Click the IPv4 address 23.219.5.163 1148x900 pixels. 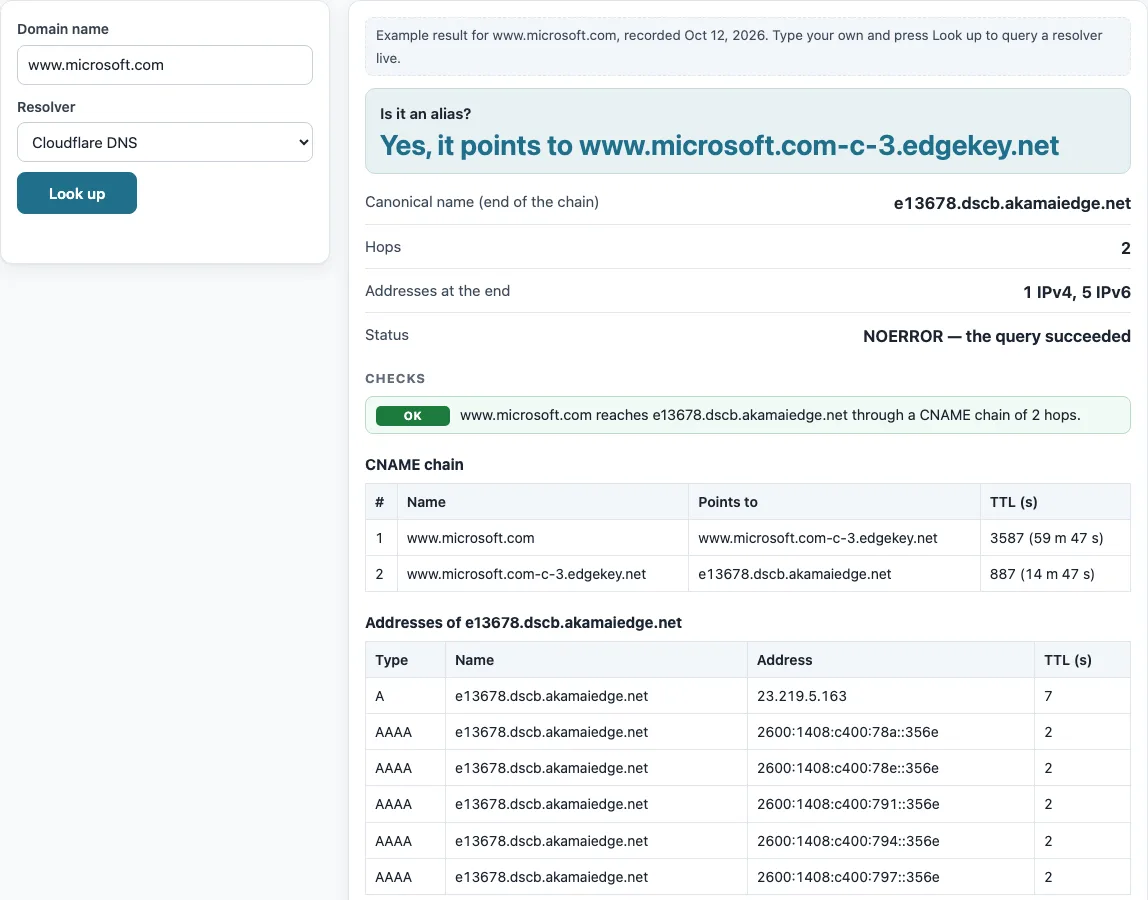point(802,696)
